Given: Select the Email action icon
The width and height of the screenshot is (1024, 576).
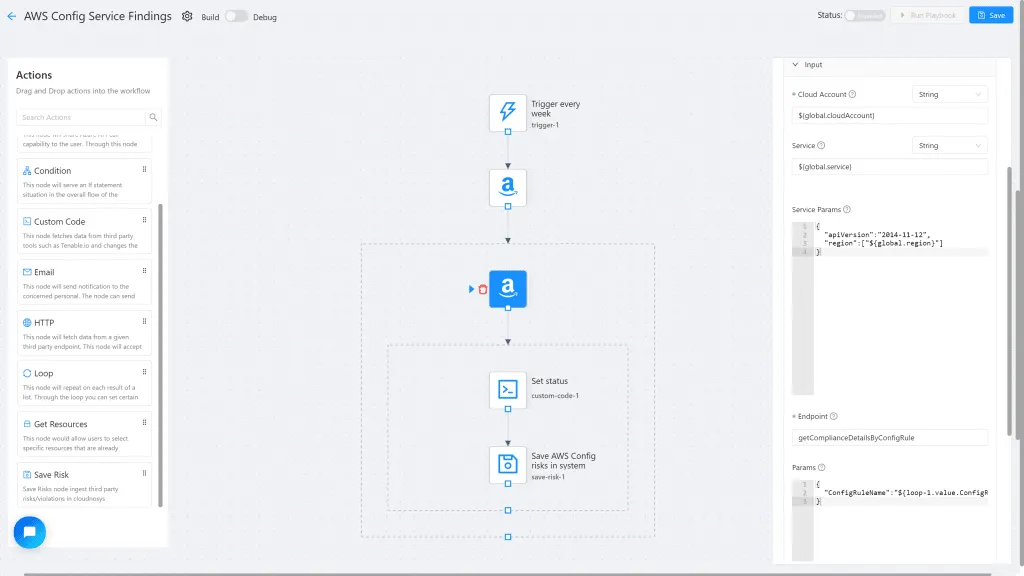Looking at the screenshot, I should tap(27, 272).
